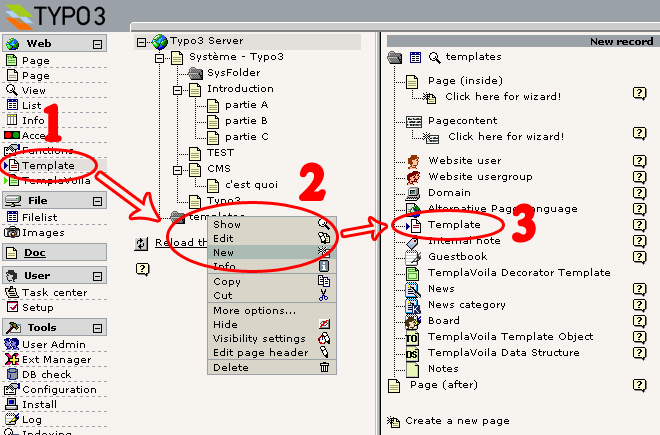Open the DB check module icon
This screenshot has width=660, height=435.
(x=12, y=374)
